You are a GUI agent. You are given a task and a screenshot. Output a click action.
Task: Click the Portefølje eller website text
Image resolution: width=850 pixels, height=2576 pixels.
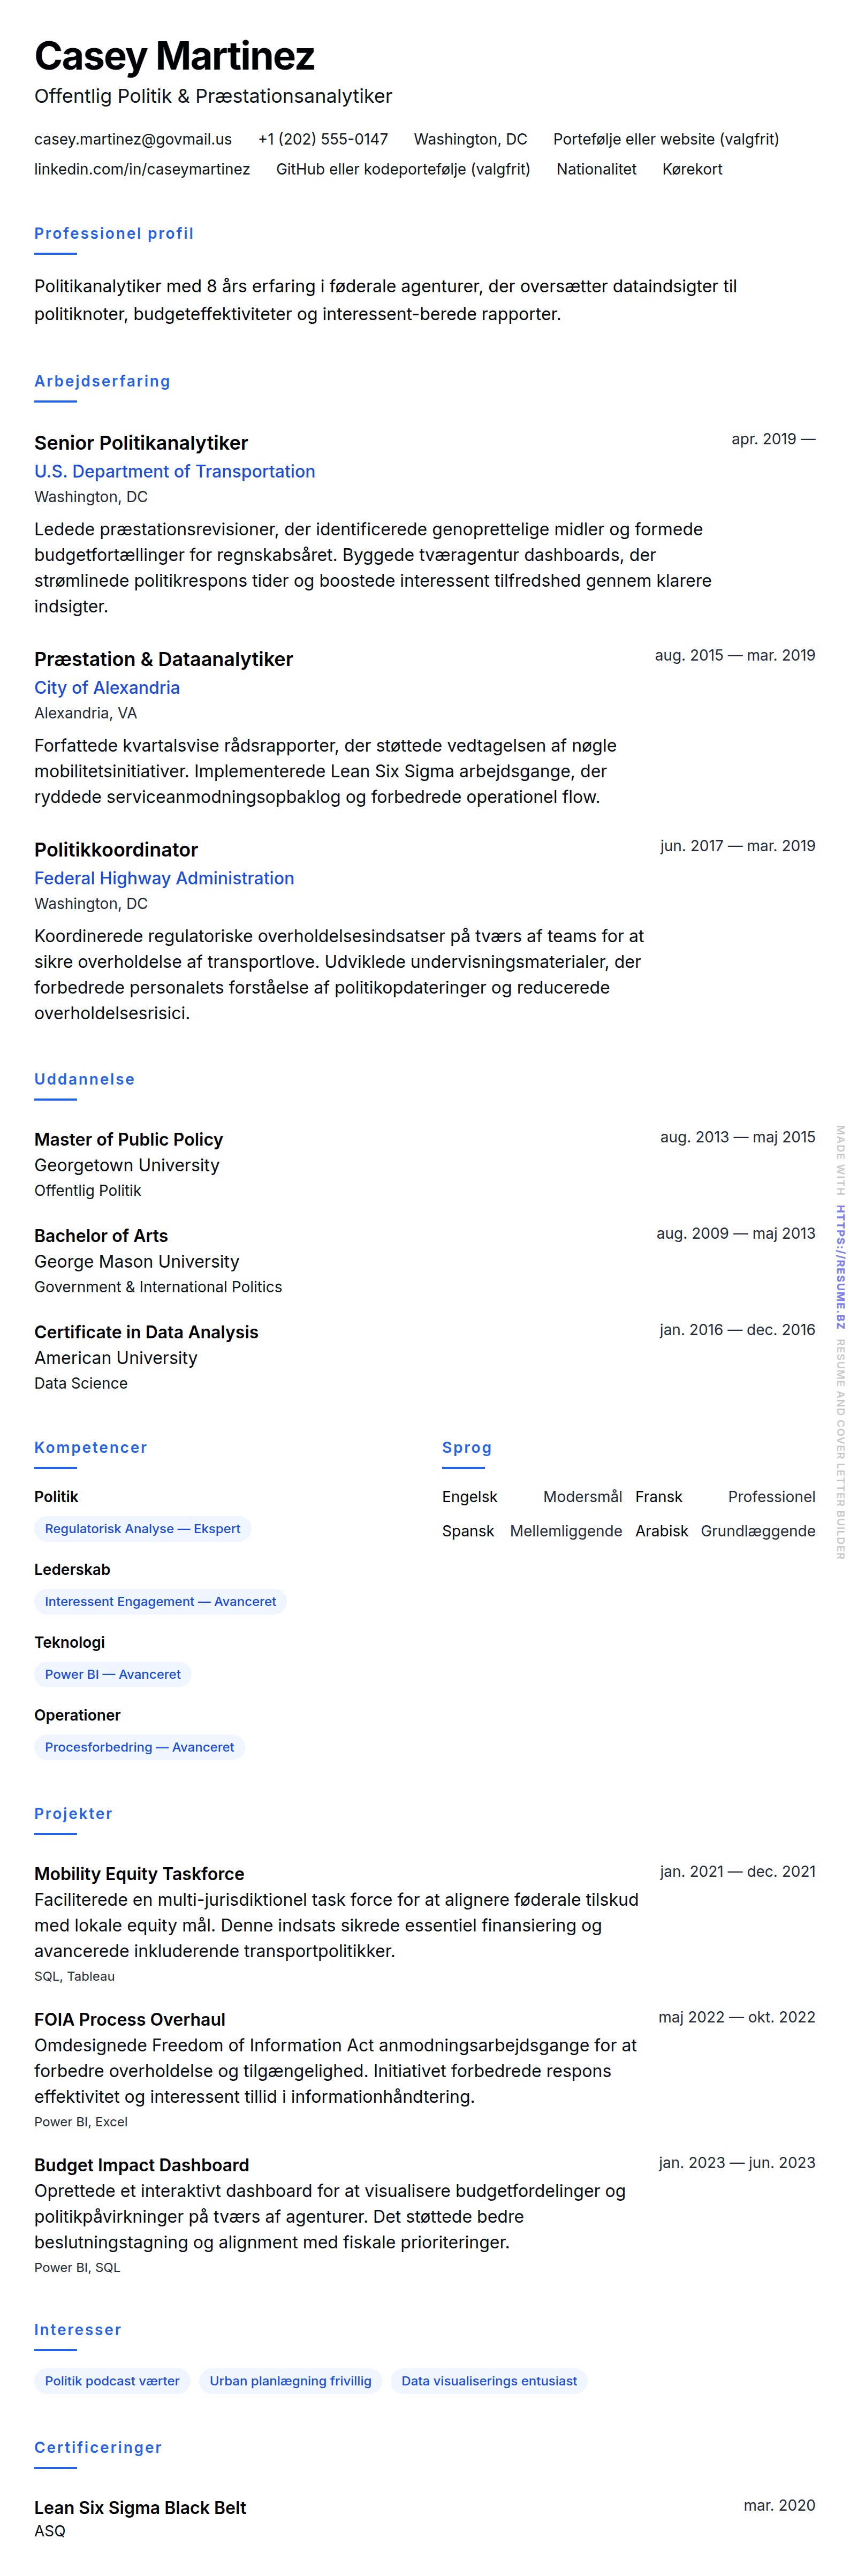pos(666,139)
